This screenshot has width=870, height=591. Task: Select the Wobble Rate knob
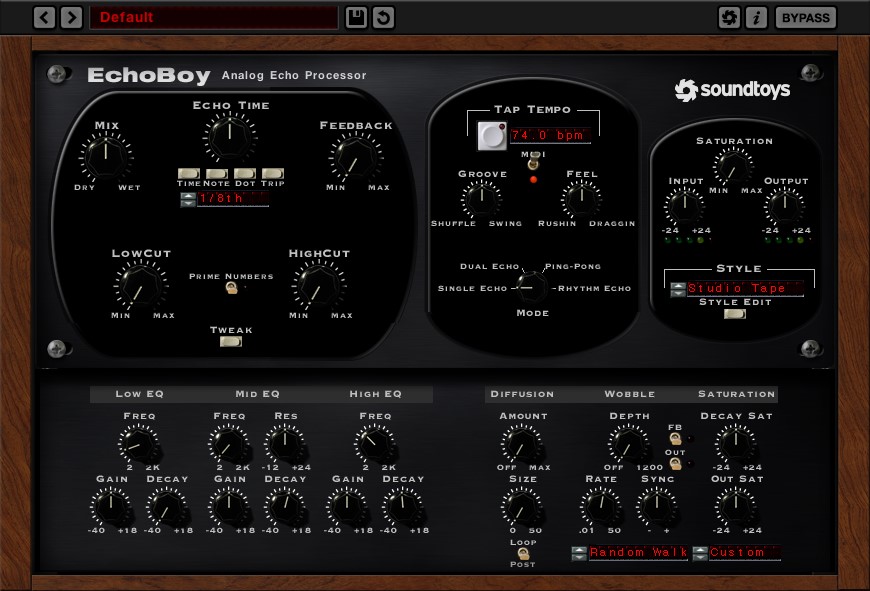tap(601, 507)
